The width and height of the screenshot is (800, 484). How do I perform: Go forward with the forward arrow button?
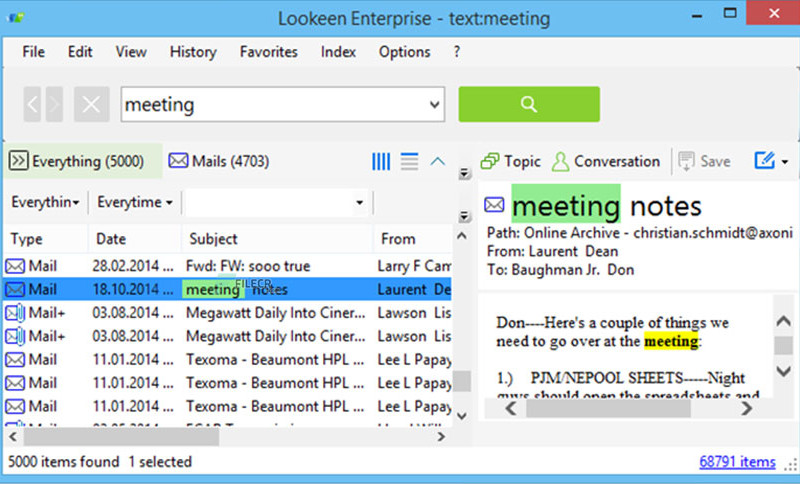point(54,104)
